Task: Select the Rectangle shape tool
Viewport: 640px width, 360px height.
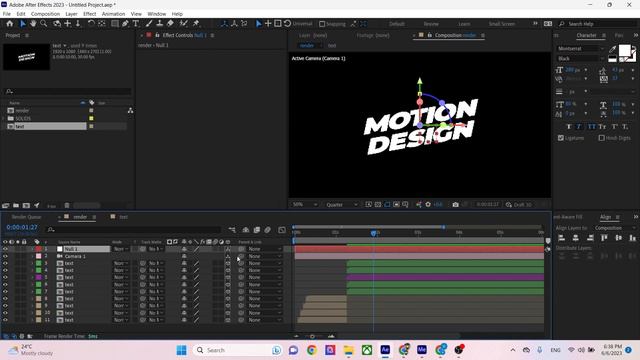Action: (115, 24)
